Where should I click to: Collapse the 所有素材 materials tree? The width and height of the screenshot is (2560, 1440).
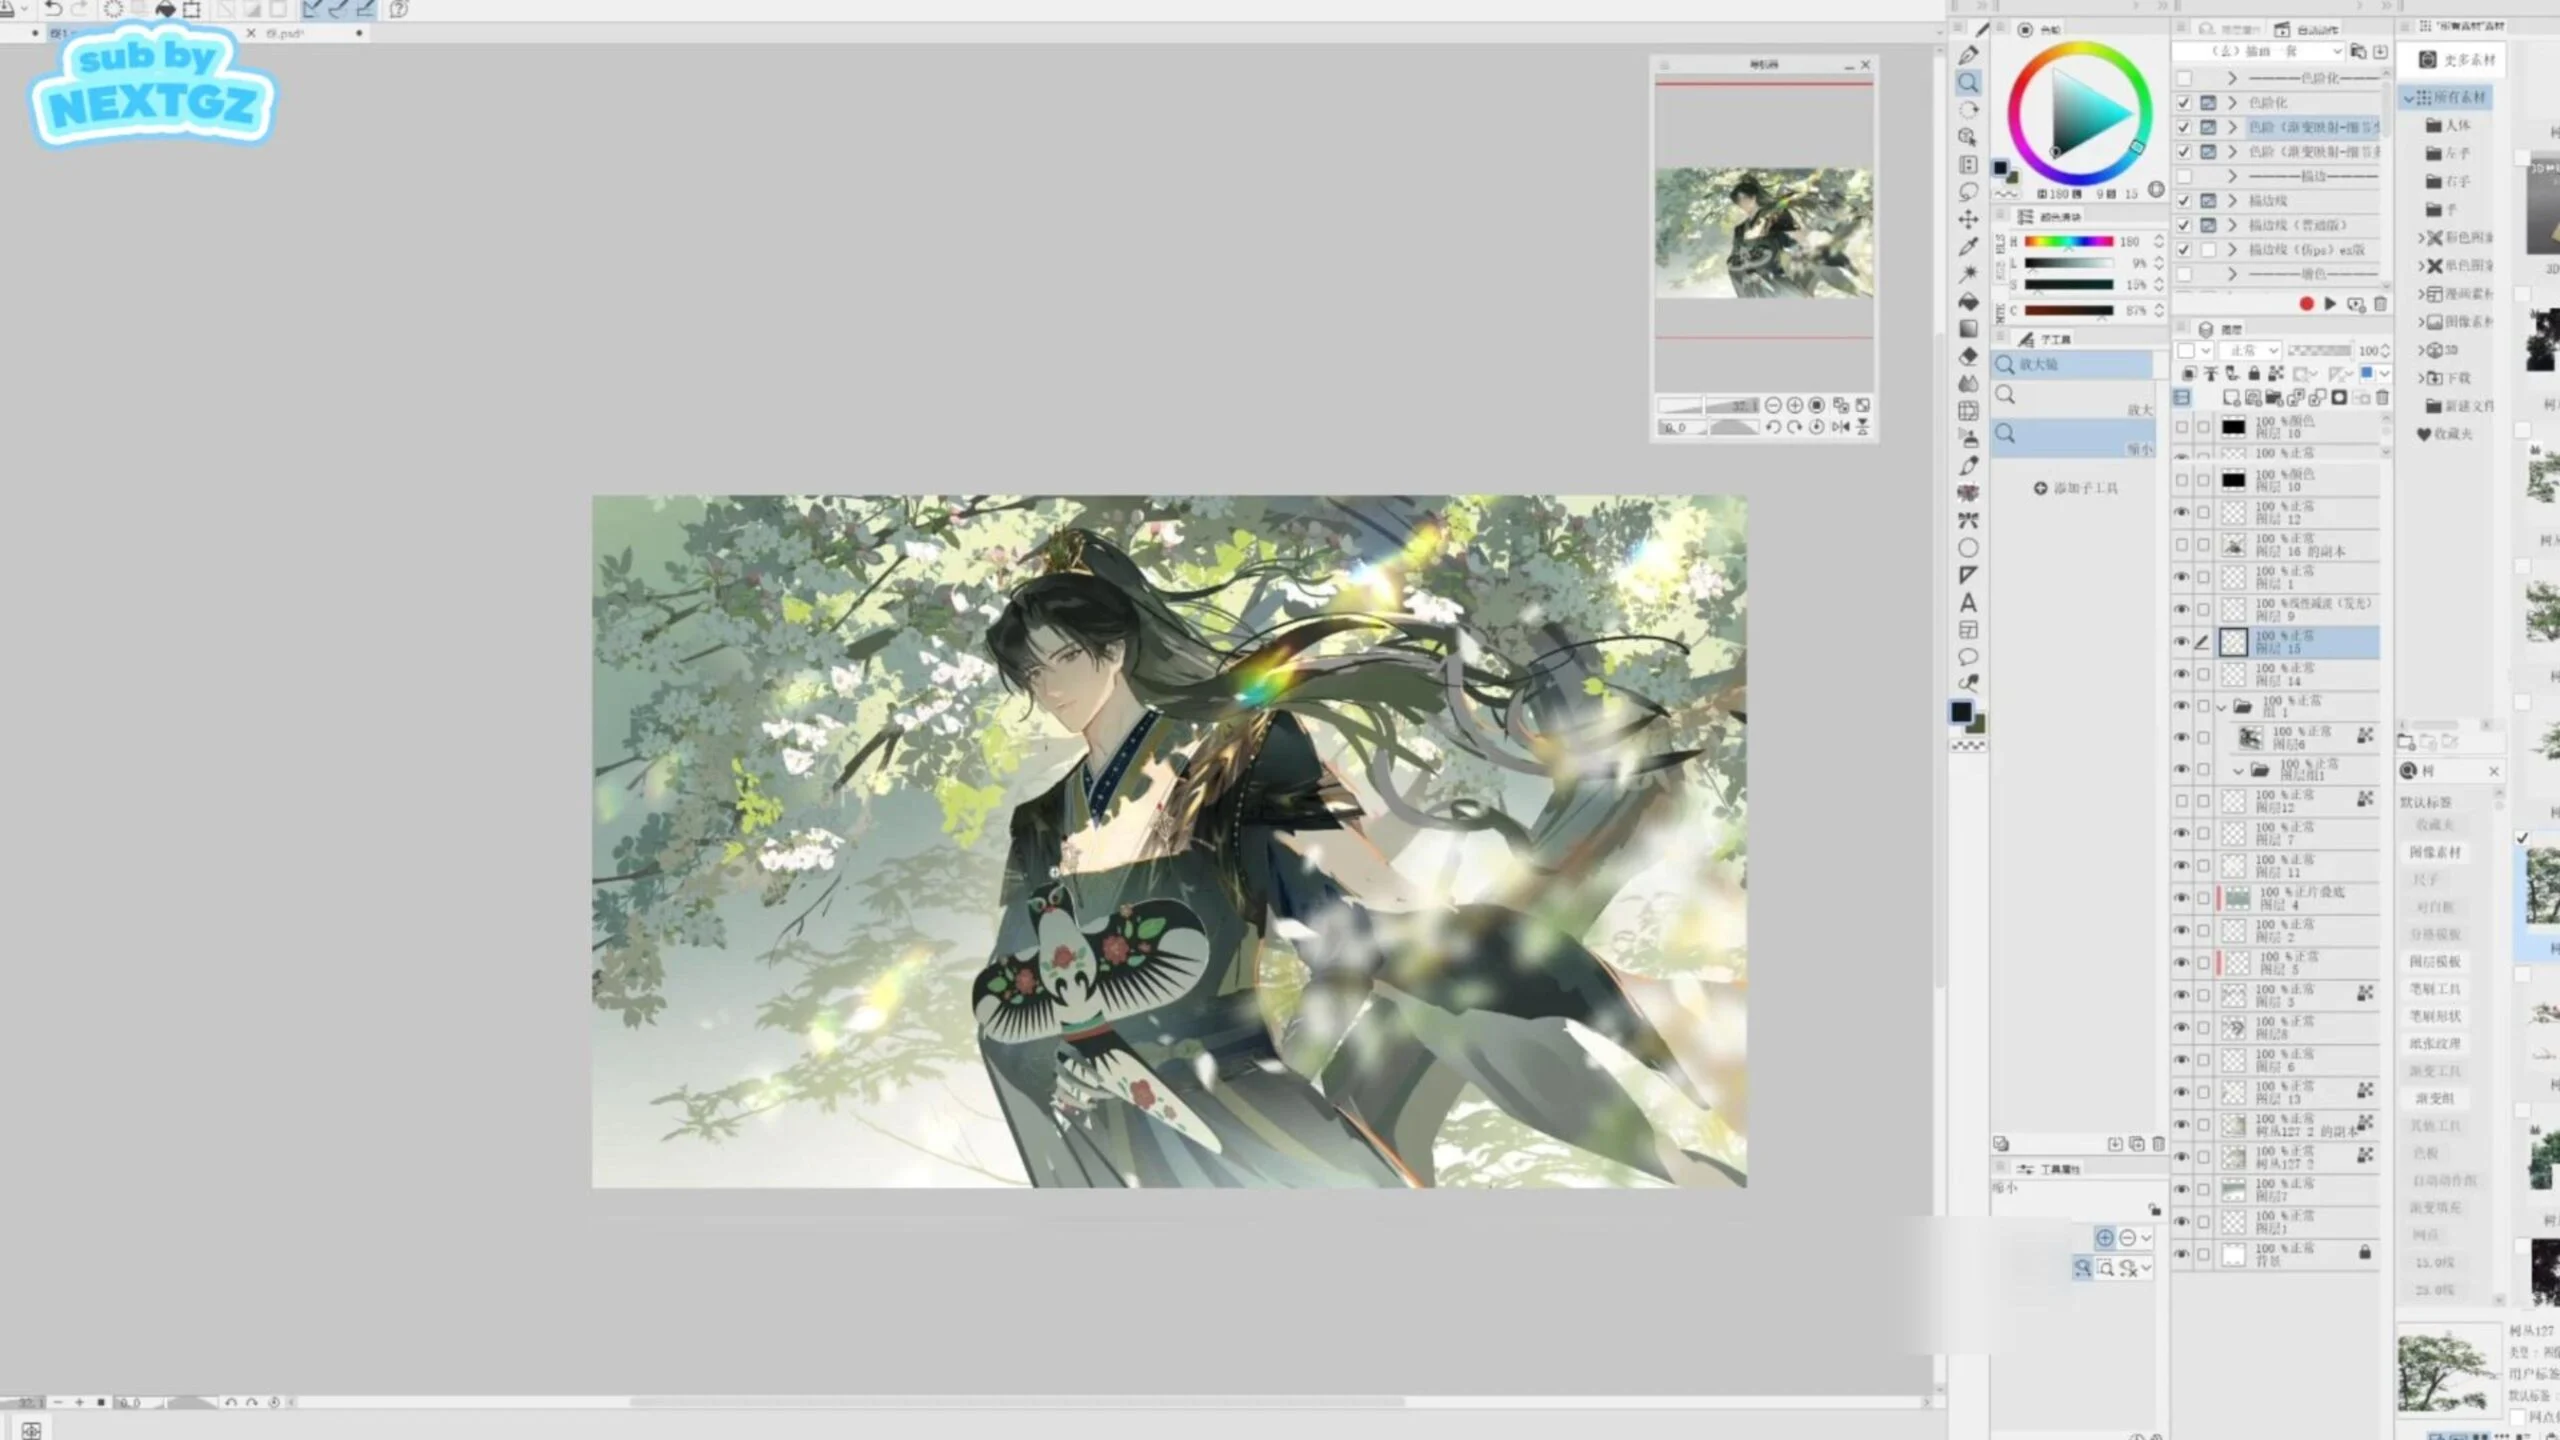[x=2410, y=98]
